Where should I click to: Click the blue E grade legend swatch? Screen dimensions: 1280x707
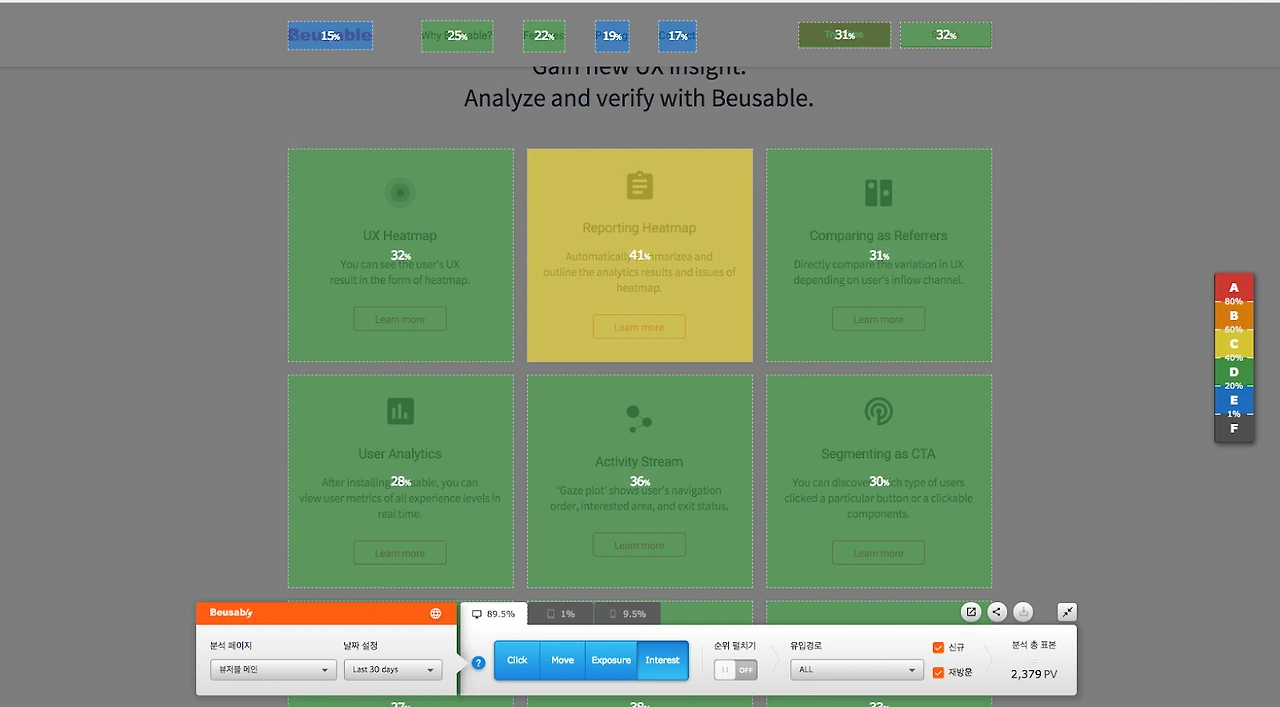(1234, 400)
